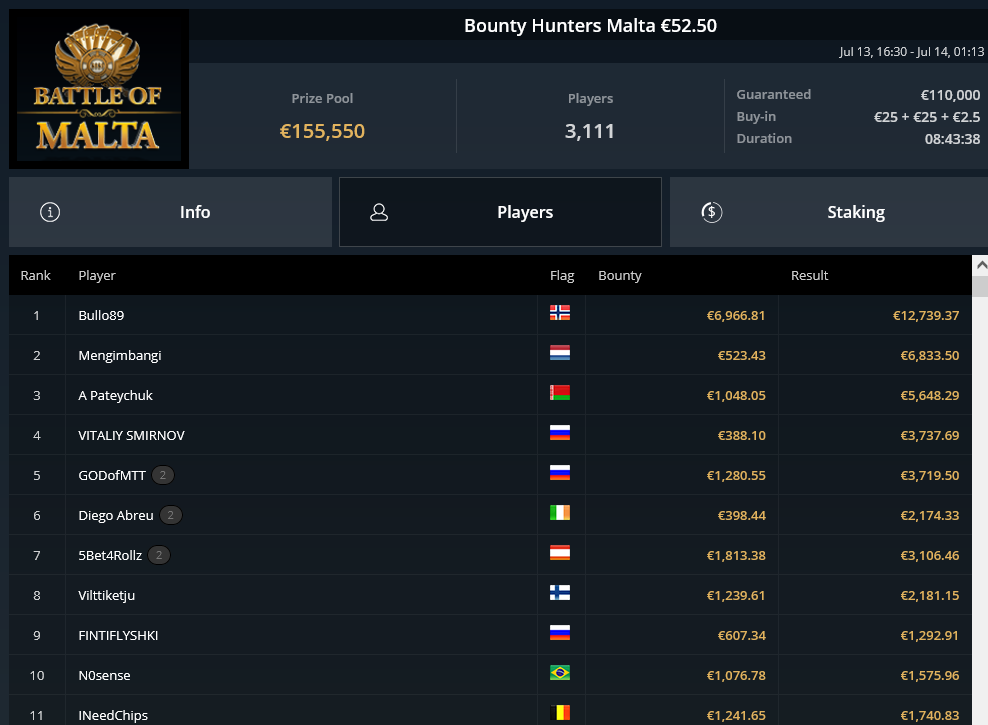Click Vilttiketju's Finland flag icon

560,593
